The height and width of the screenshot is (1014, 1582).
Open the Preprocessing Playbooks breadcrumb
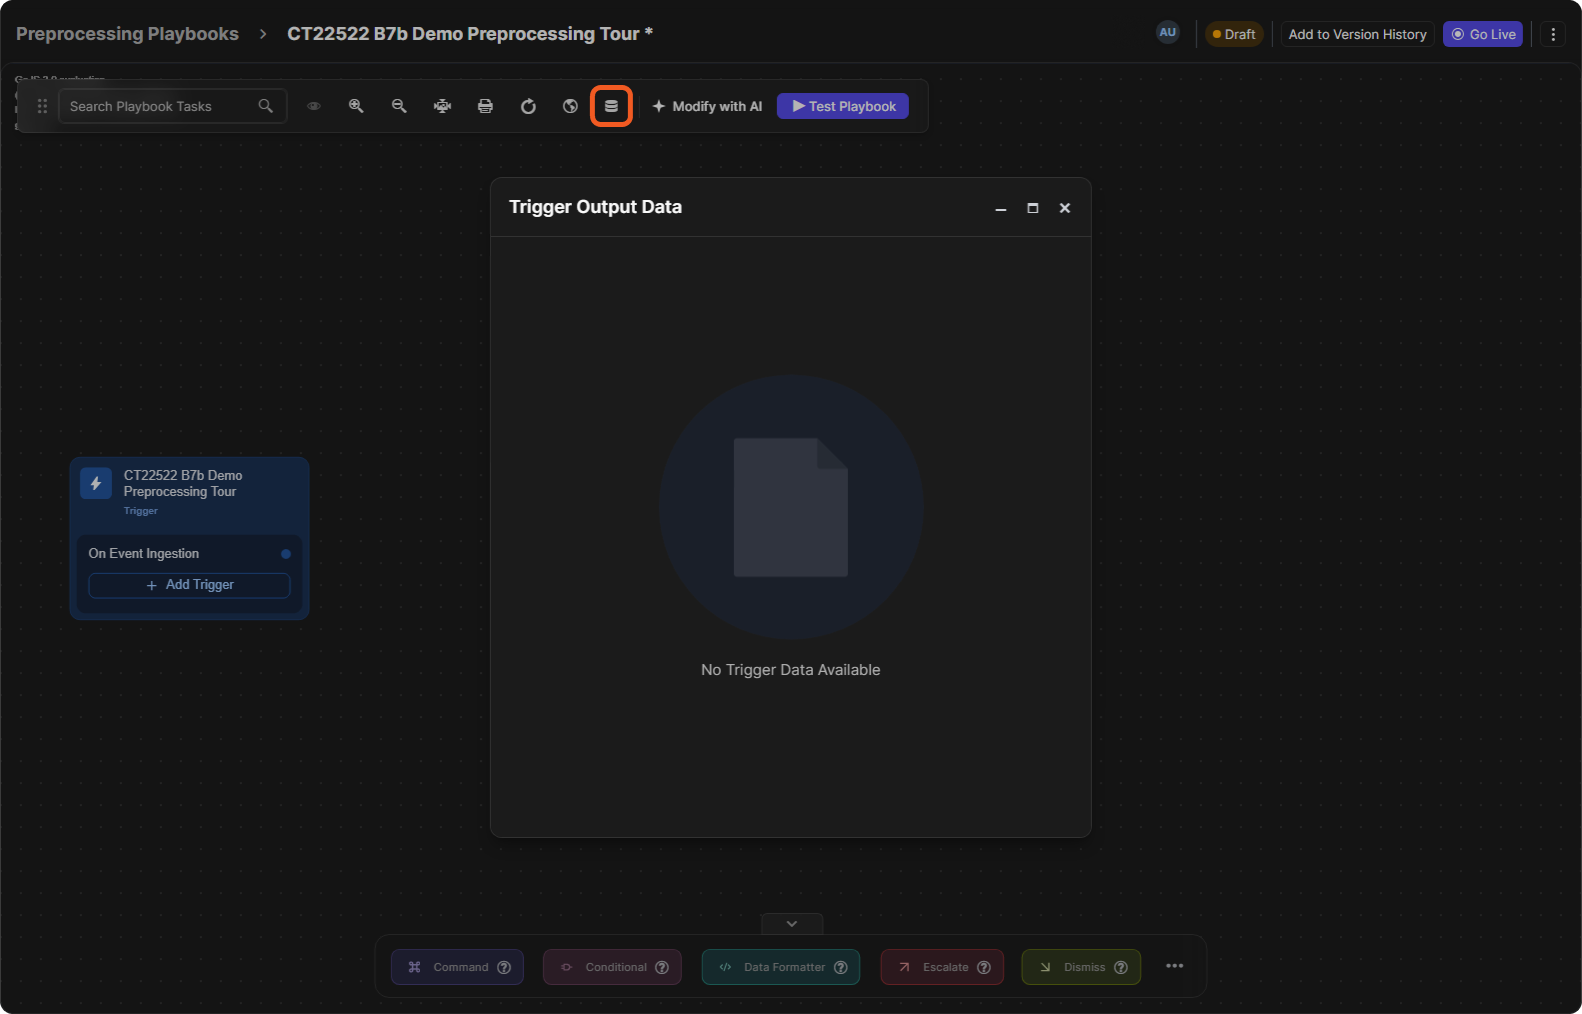click(127, 34)
